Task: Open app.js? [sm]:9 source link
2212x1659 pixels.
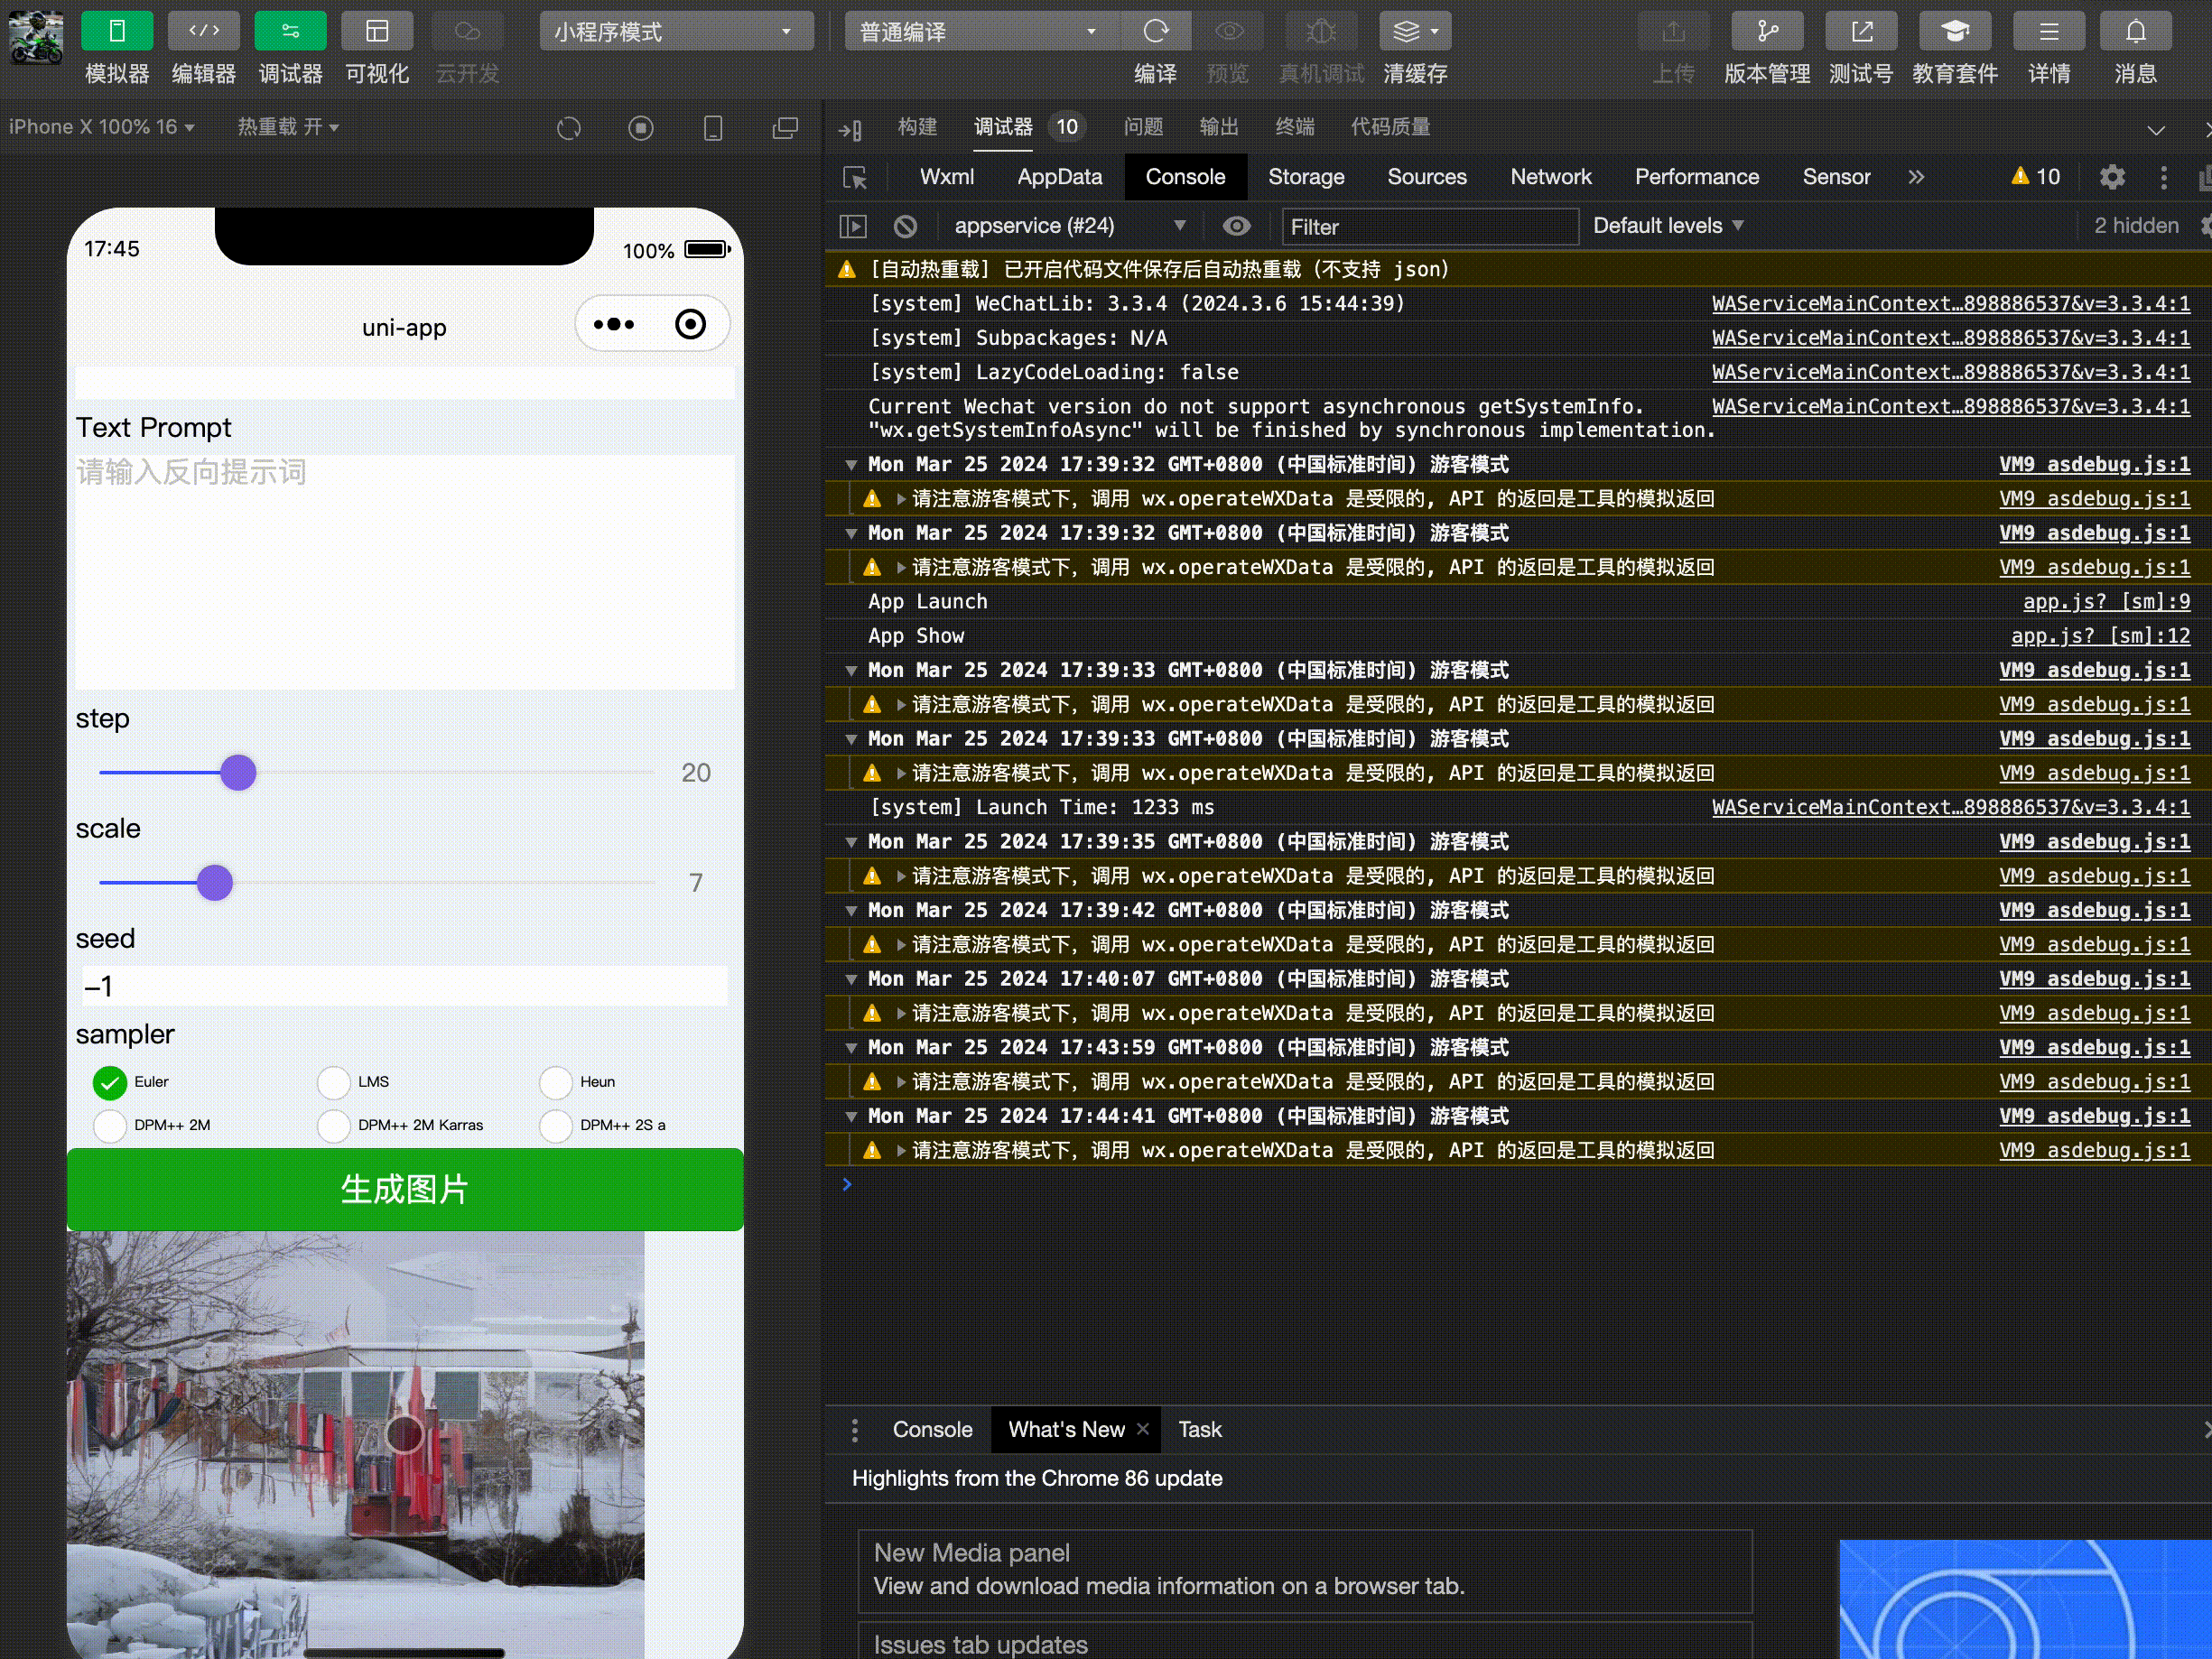Action: click(2106, 601)
